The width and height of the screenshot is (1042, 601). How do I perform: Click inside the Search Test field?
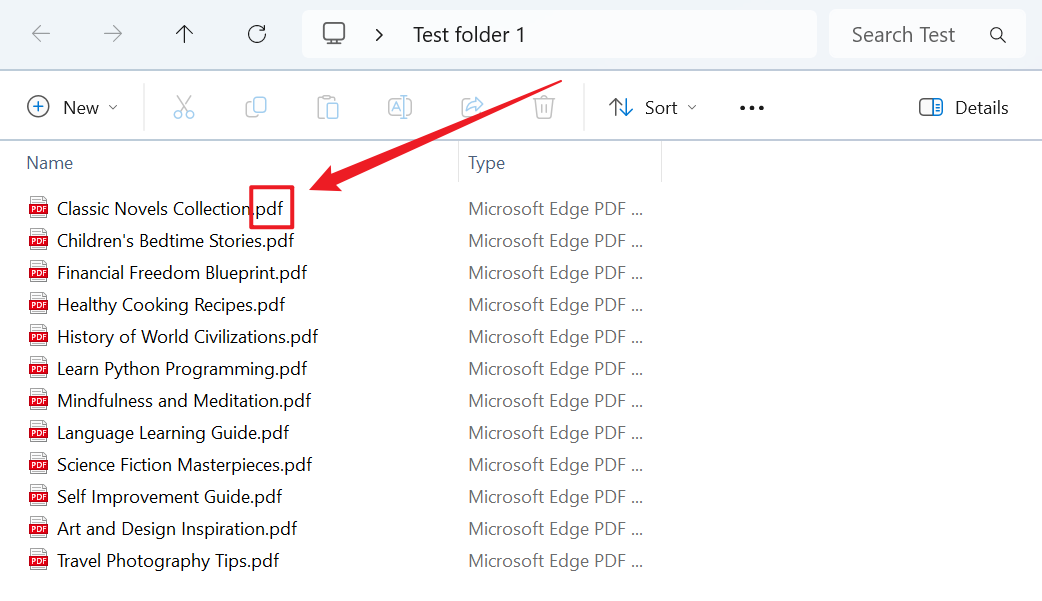point(903,33)
